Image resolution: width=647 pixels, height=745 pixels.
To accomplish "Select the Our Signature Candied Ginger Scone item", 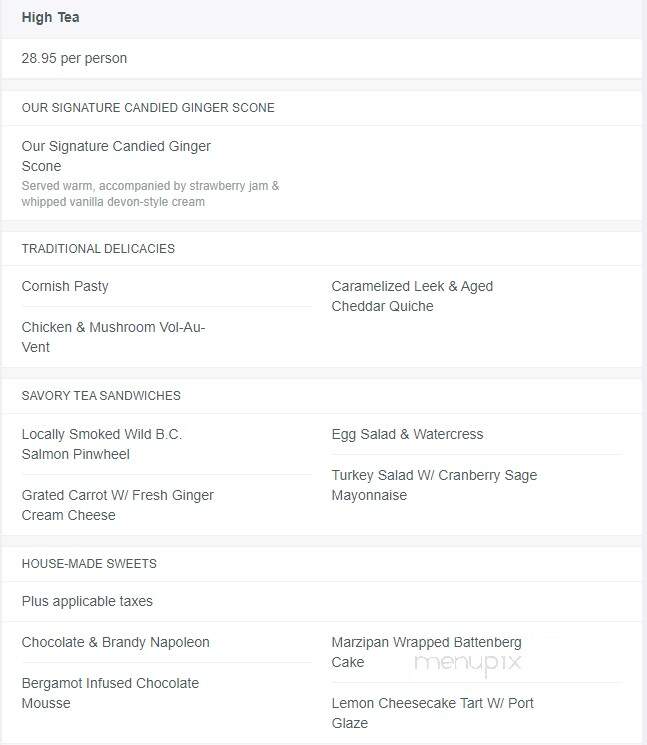I will point(116,156).
